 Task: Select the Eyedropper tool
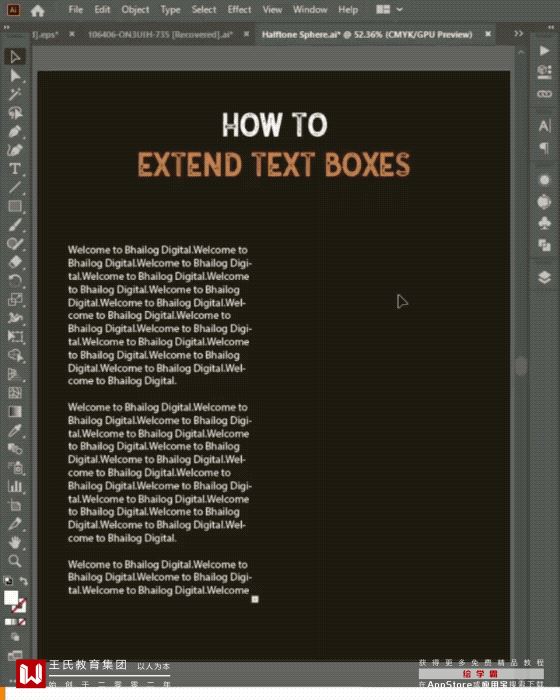[x=15, y=430]
